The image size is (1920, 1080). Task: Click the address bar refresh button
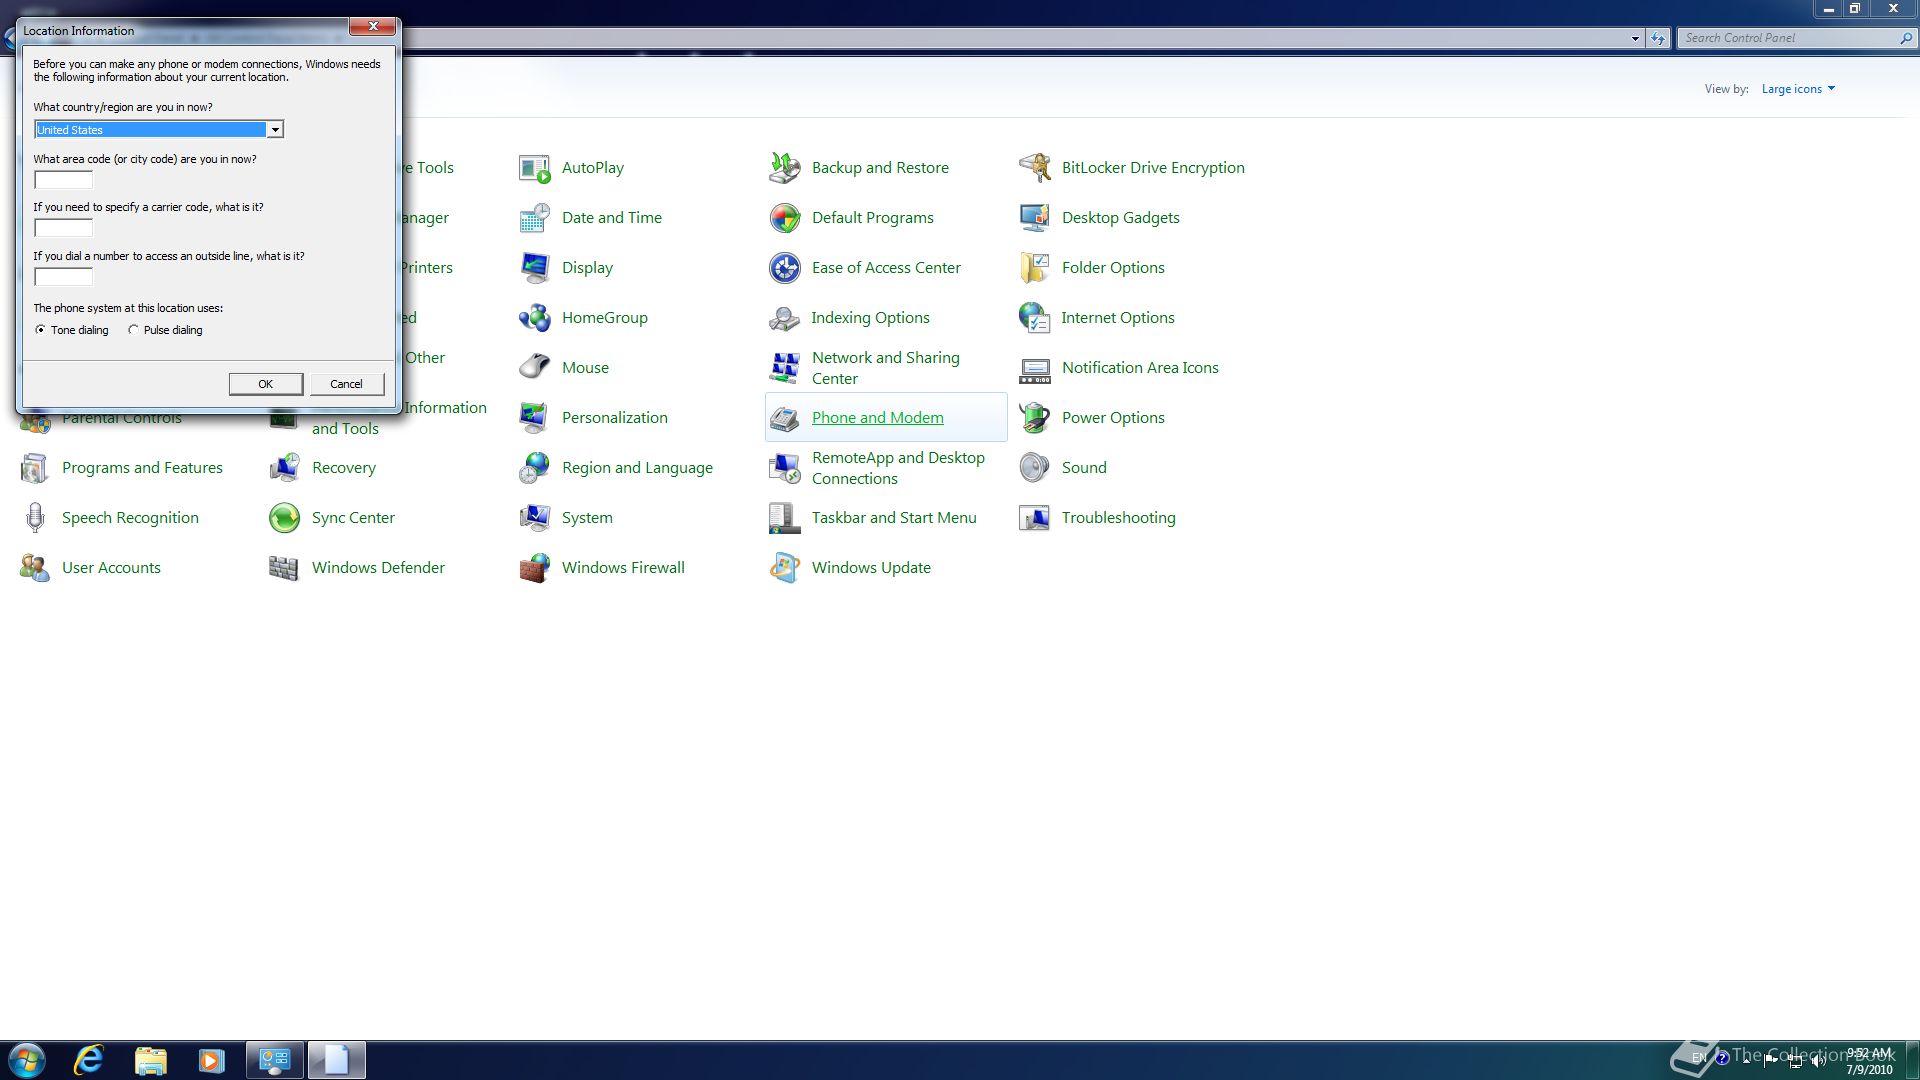1659,38
